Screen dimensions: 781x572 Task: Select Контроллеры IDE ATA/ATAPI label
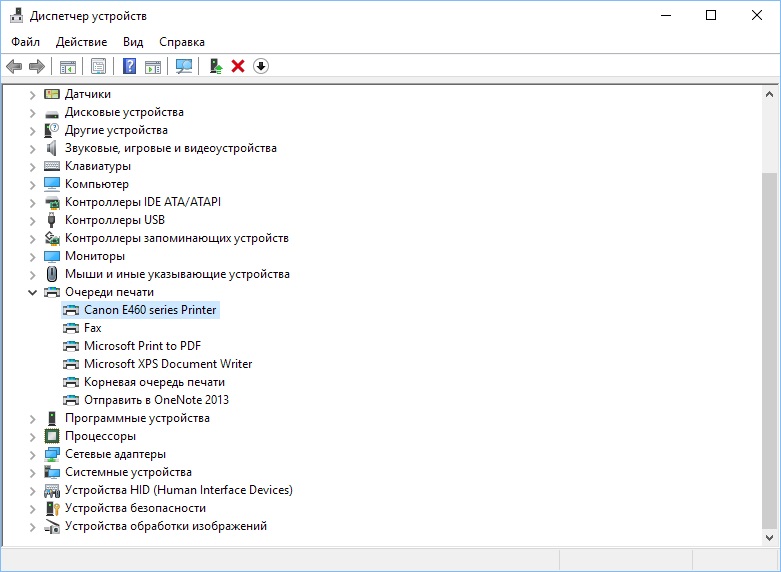coord(142,202)
